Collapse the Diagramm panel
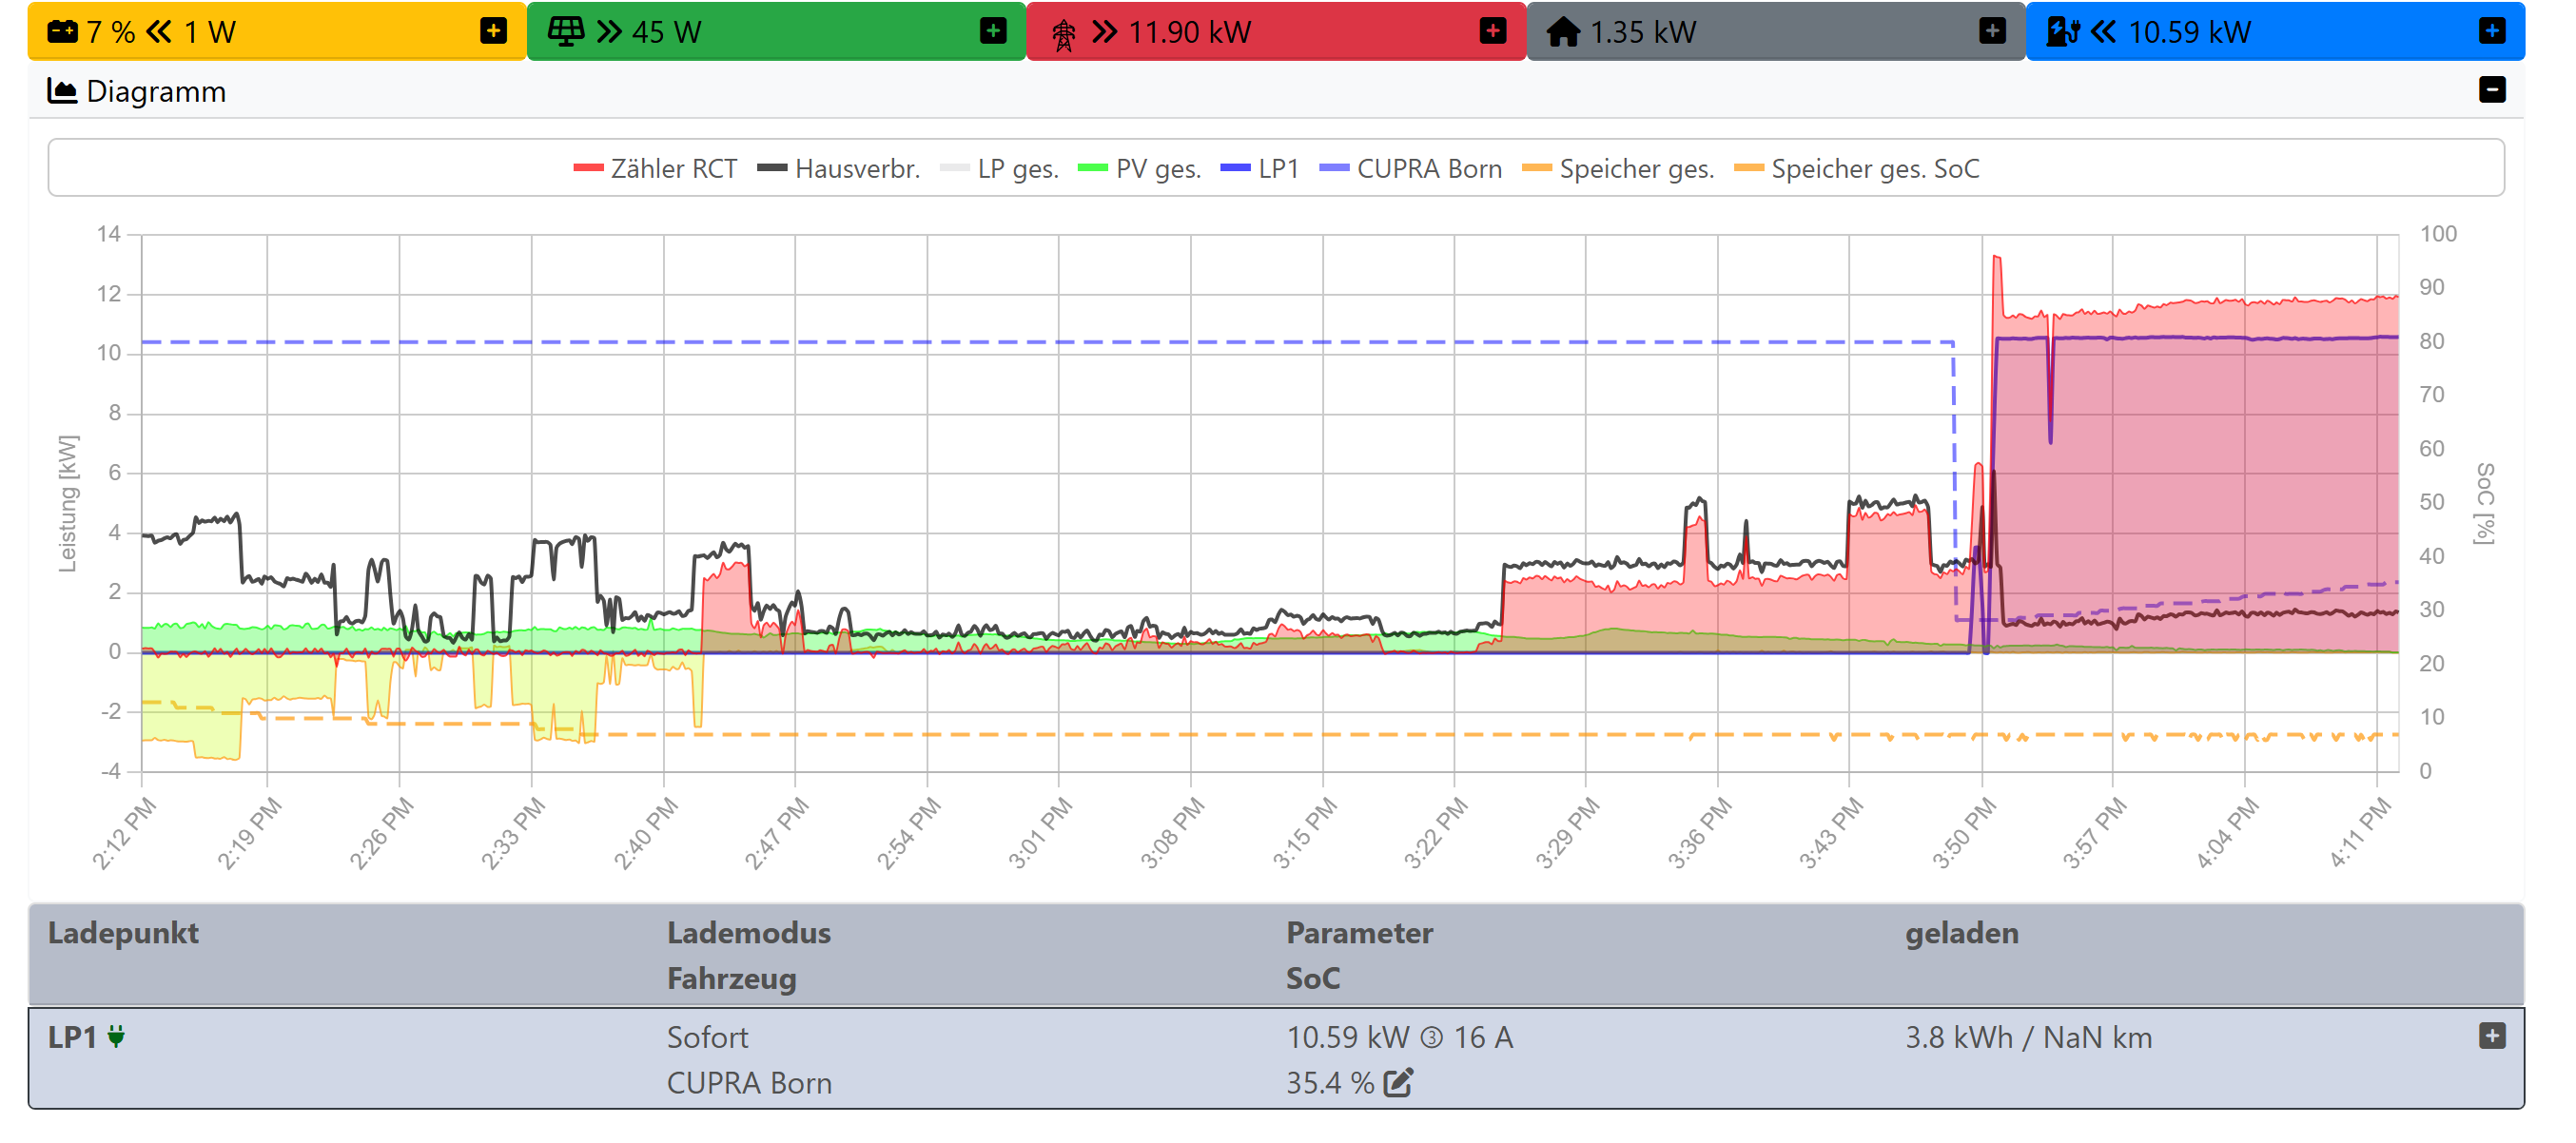Viewport: 2576px width, 1143px height. click(2492, 90)
